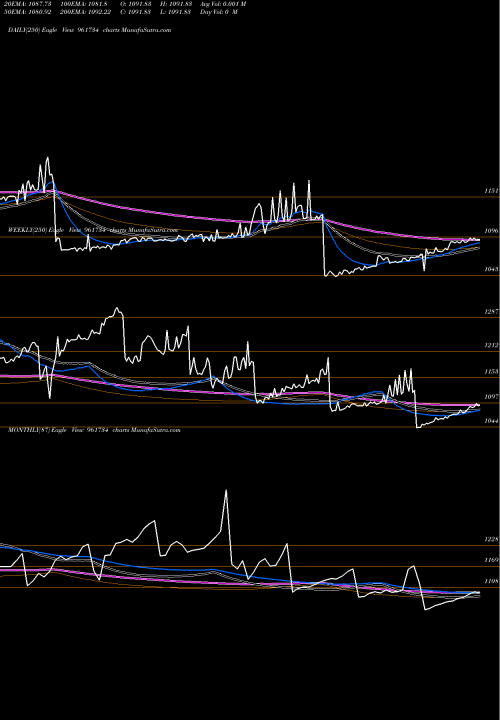Click the WEEKLY(250) Eagle View chart title

click(93, 230)
